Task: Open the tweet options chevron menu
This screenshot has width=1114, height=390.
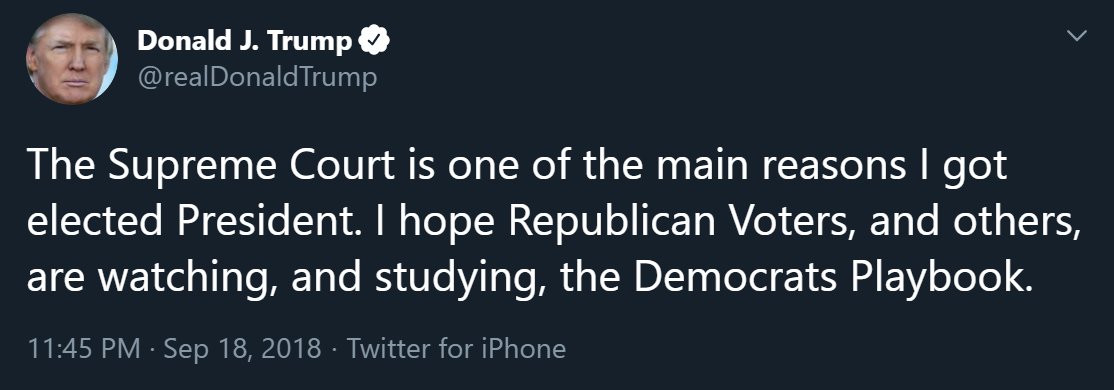Action: tap(1078, 35)
